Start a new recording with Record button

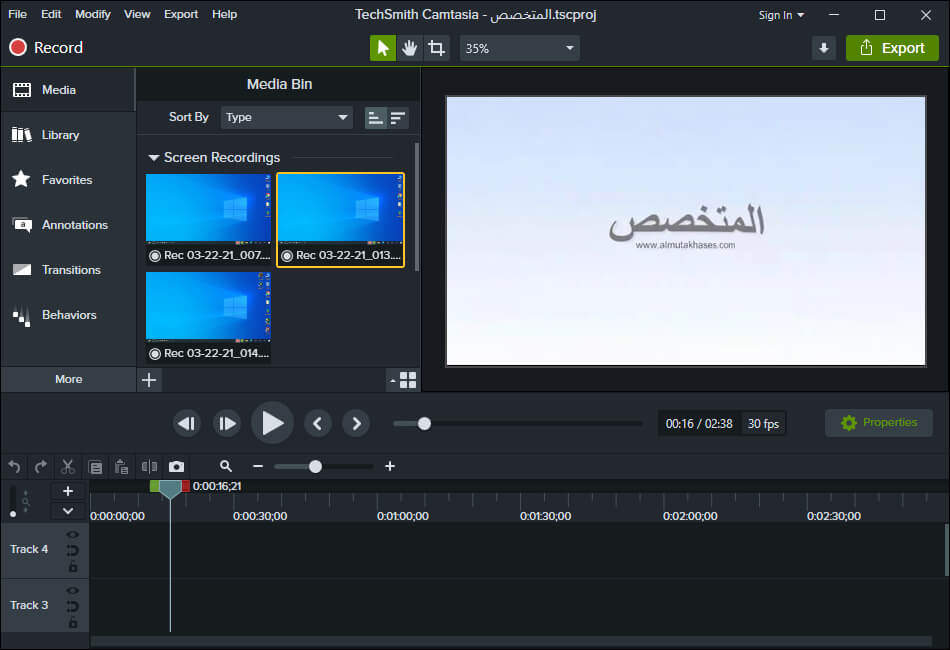pyautogui.click(x=46, y=47)
